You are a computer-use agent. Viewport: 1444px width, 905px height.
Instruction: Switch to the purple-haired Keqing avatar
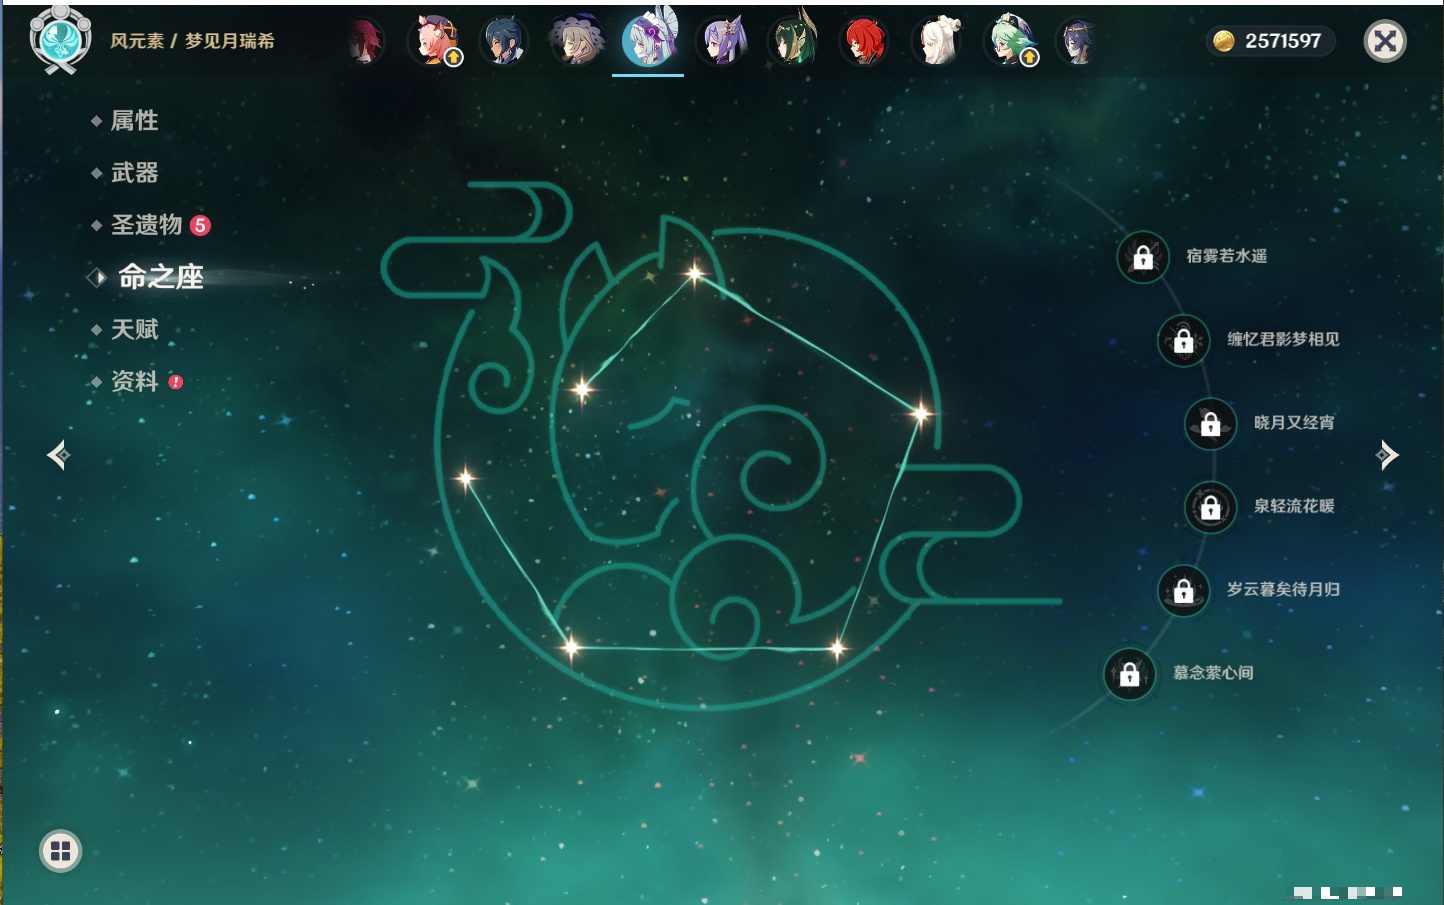(x=721, y=41)
